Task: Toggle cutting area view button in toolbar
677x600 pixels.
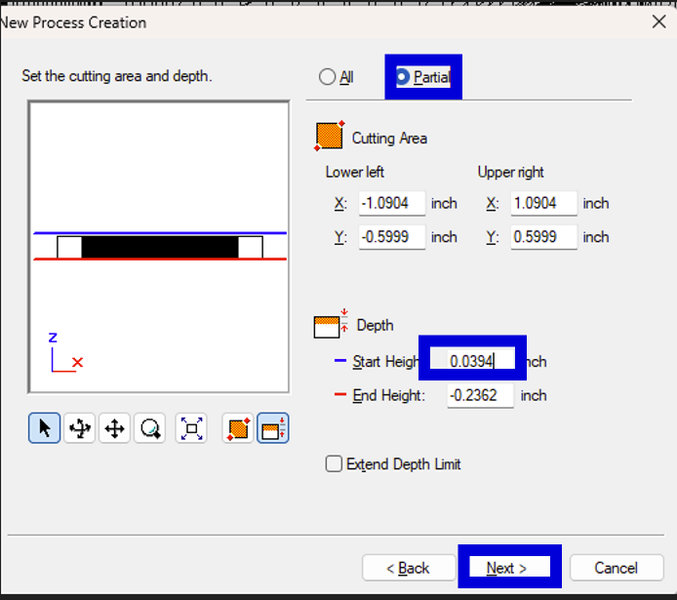Action: pyautogui.click(x=238, y=428)
